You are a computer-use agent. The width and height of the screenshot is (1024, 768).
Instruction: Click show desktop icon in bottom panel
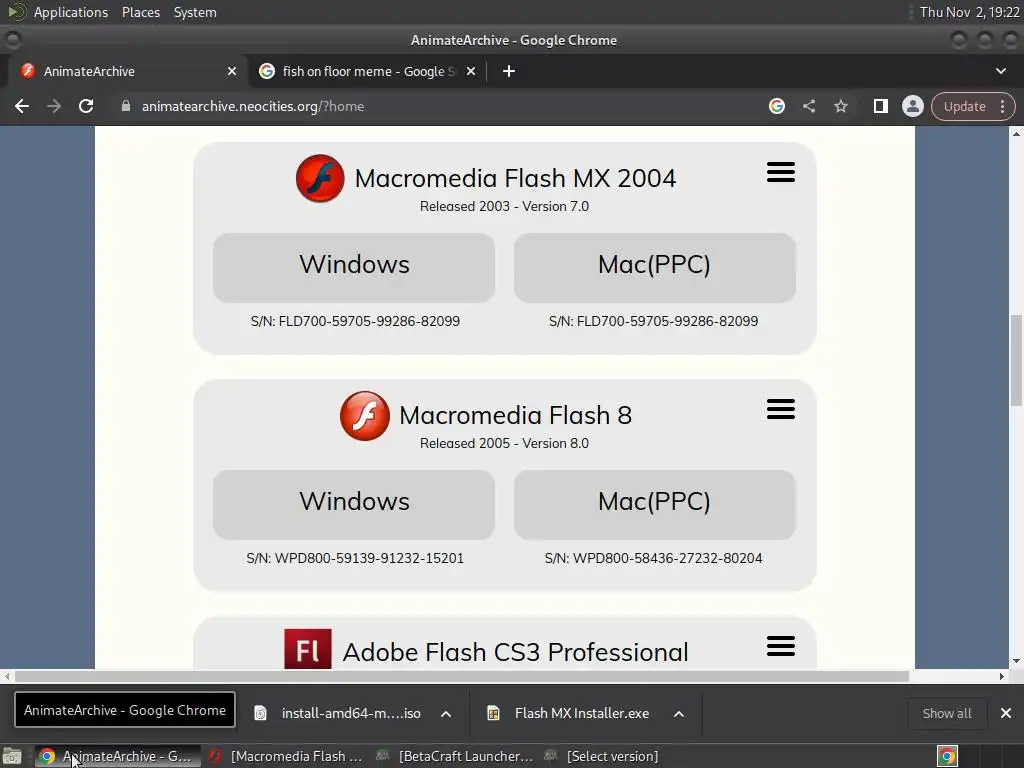pyautogui.click(x=12, y=756)
